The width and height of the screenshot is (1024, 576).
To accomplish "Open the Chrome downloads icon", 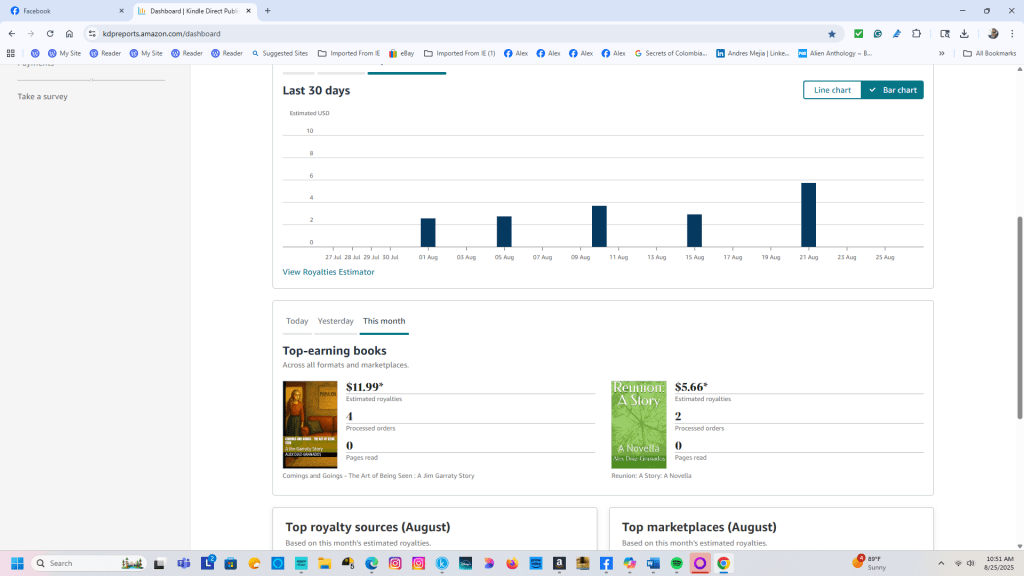I will [x=964, y=33].
